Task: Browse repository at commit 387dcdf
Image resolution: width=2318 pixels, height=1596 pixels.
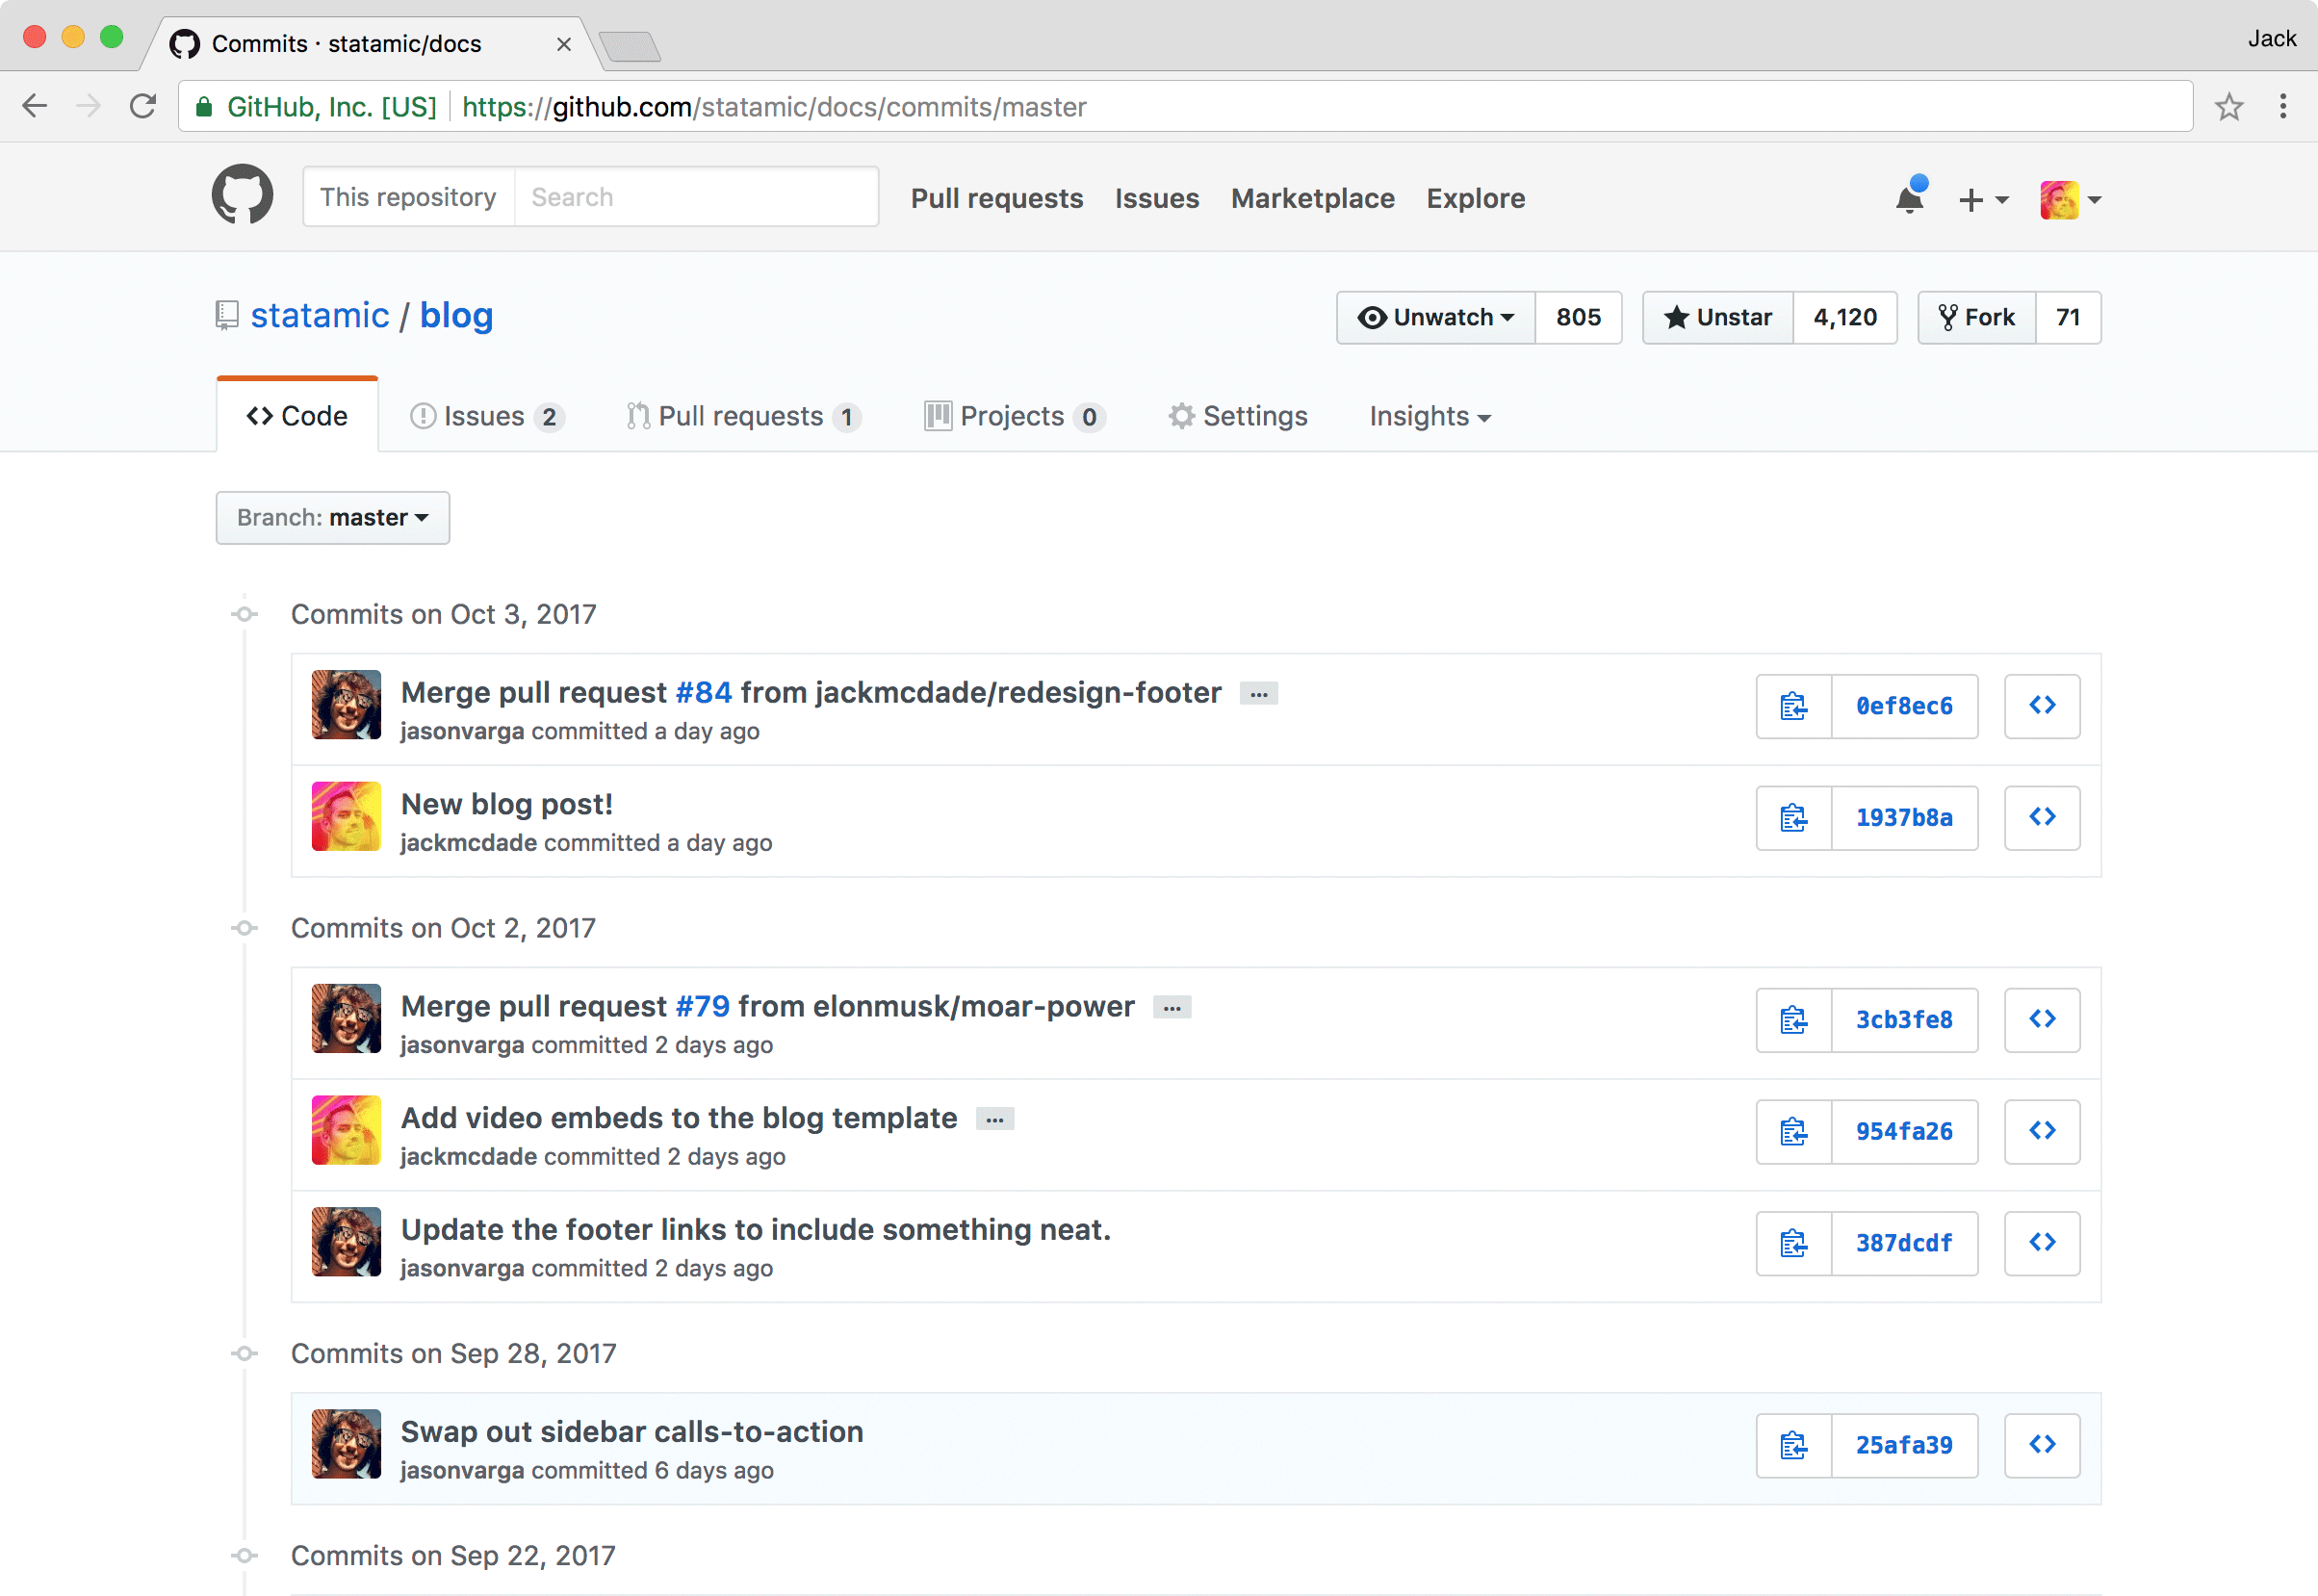Action: tap(2042, 1244)
